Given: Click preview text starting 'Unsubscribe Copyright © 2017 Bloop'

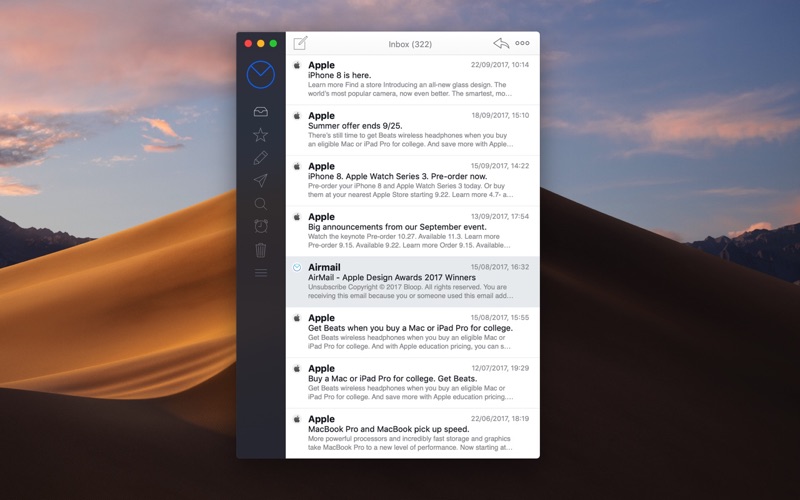Looking at the screenshot, I should coord(410,291).
